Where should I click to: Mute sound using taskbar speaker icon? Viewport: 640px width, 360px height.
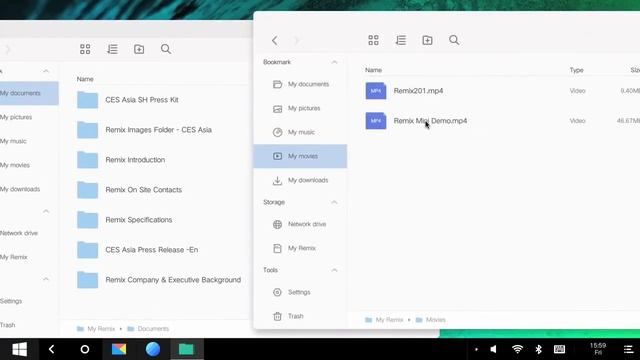click(493, 349)
